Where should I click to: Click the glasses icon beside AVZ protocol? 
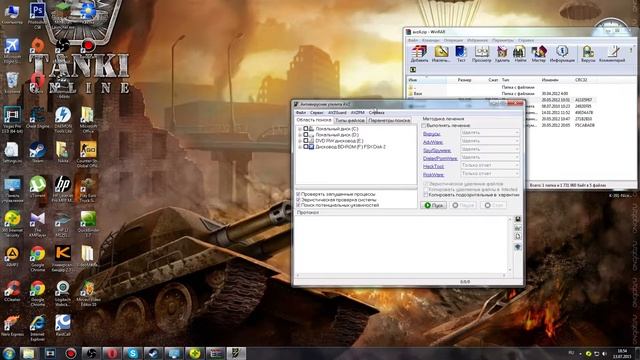click(518, 228)
